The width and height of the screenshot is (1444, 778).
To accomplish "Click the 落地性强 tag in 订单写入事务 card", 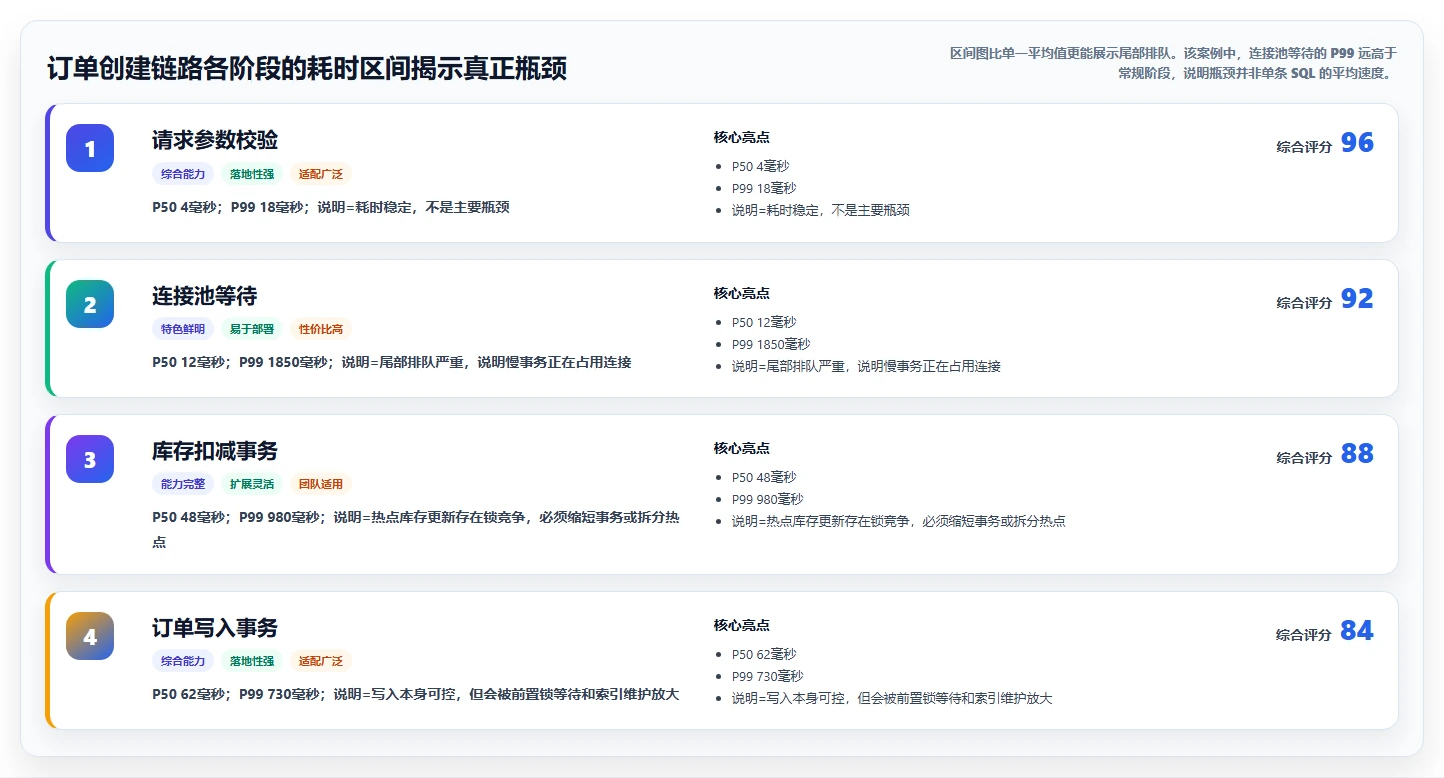I will tap(252, 661).
